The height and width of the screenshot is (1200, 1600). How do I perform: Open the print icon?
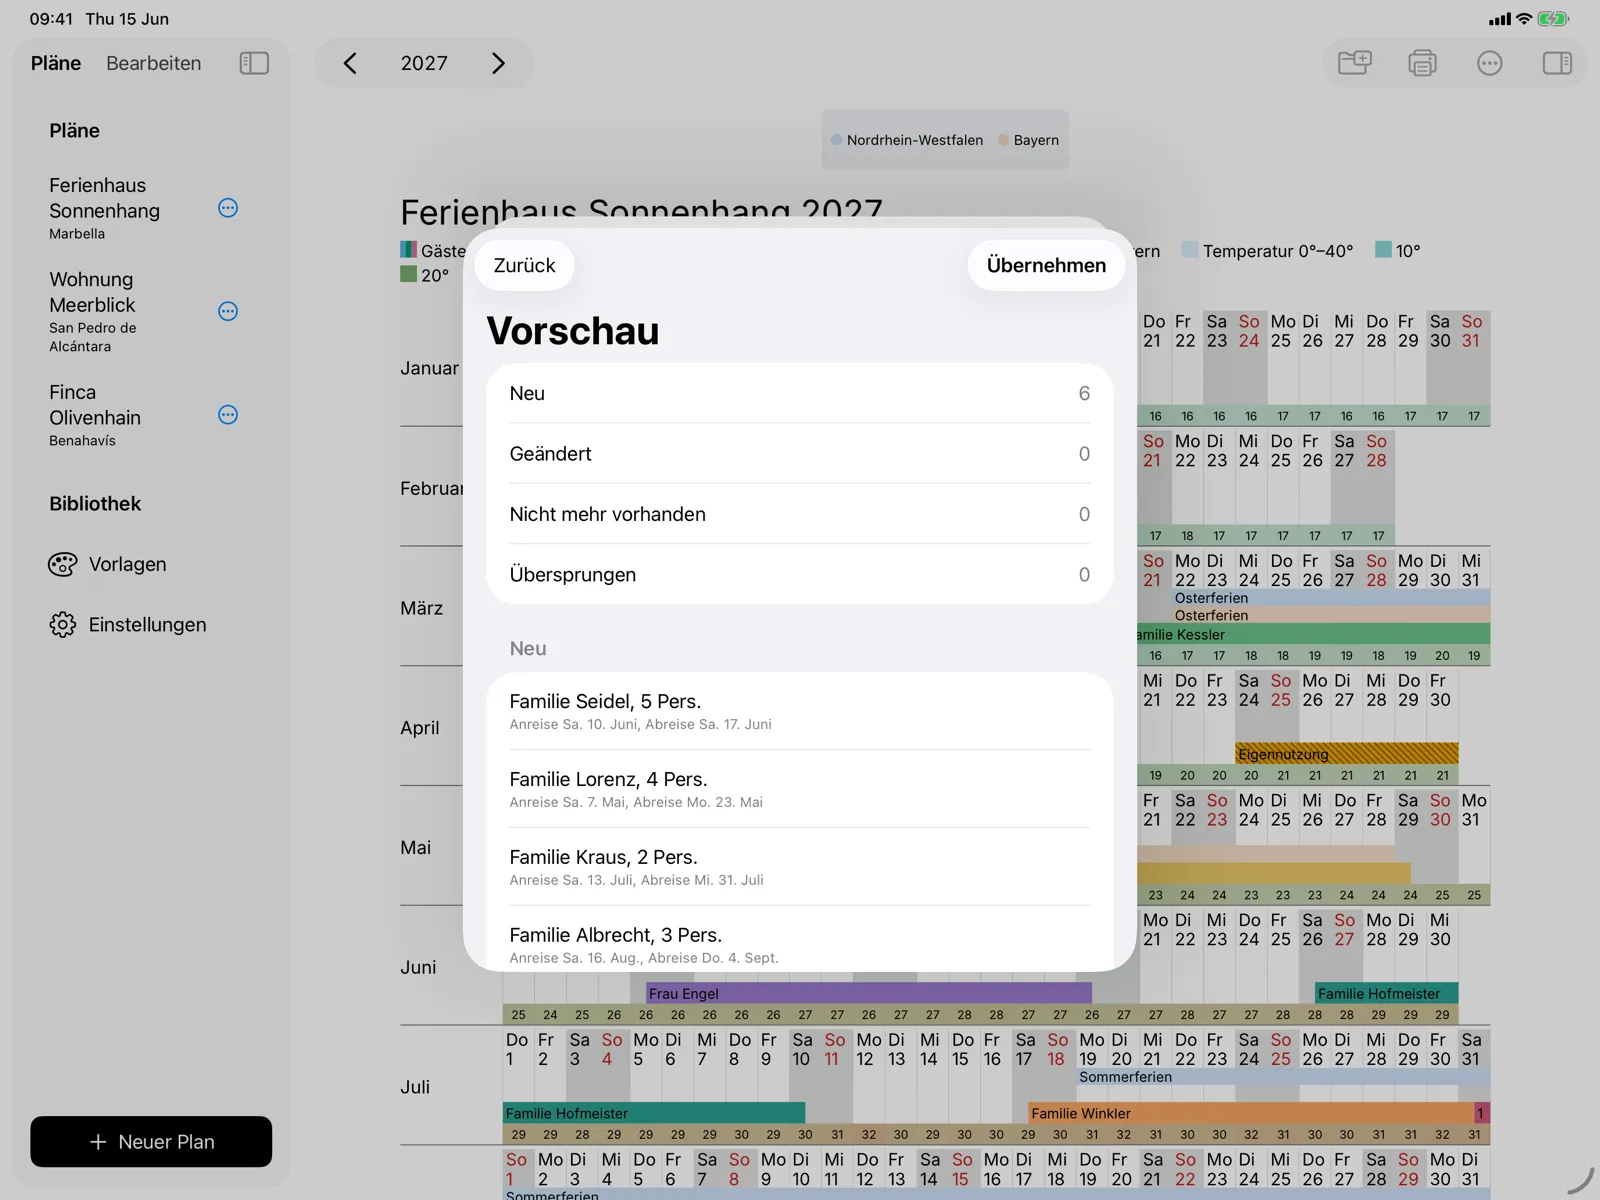pos(1422,63)
